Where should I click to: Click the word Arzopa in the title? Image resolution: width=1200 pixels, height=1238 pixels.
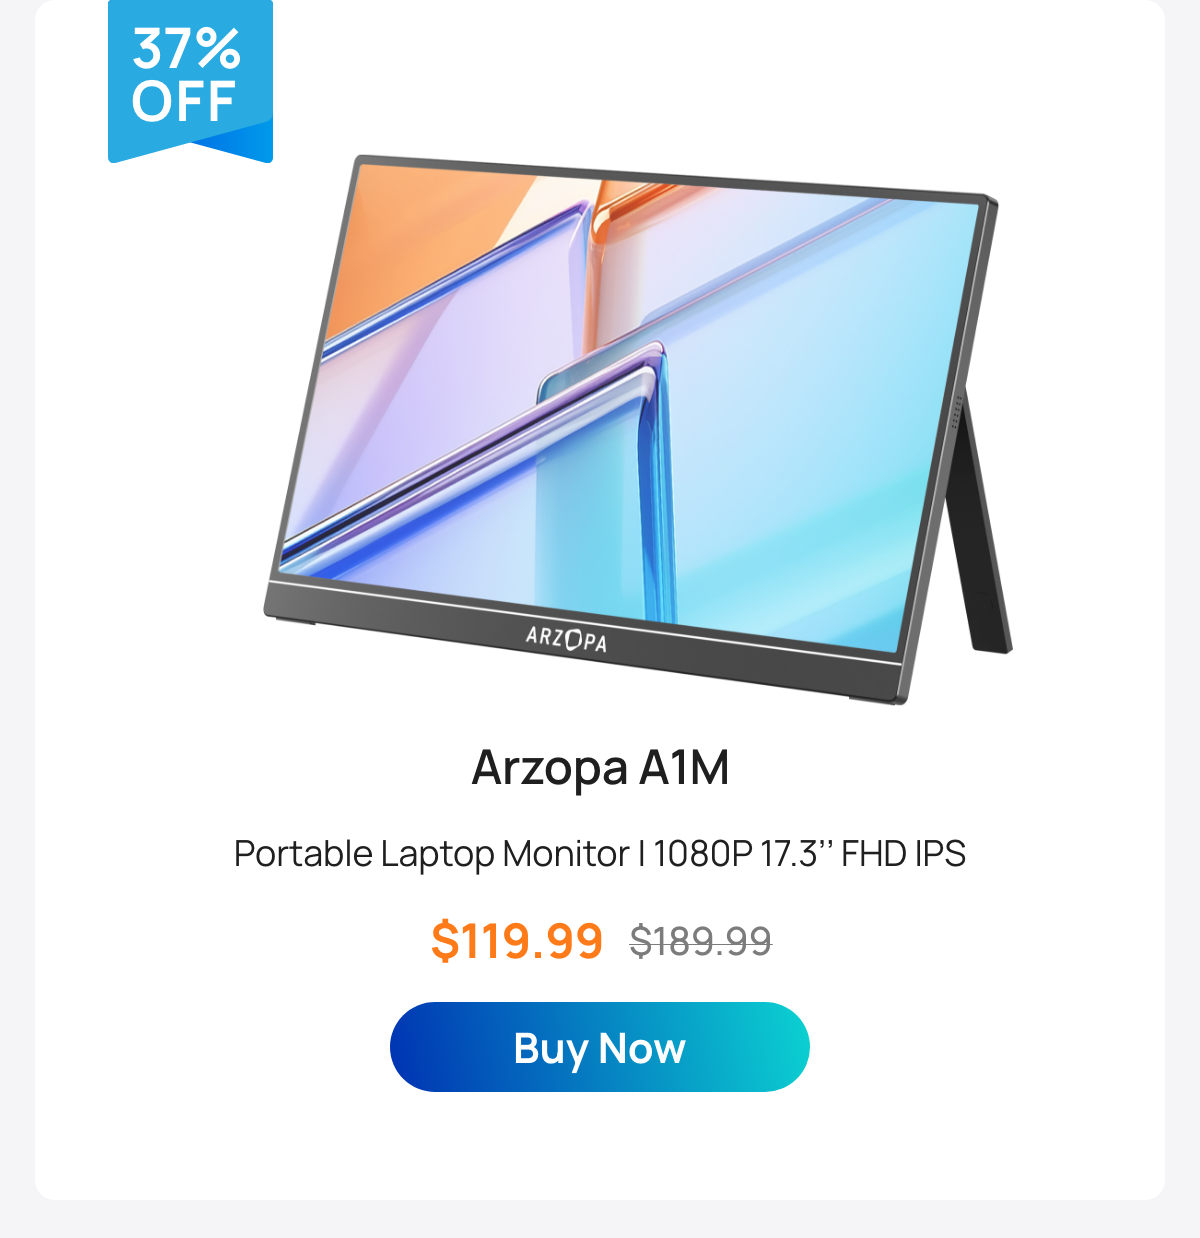coord(550,768)
